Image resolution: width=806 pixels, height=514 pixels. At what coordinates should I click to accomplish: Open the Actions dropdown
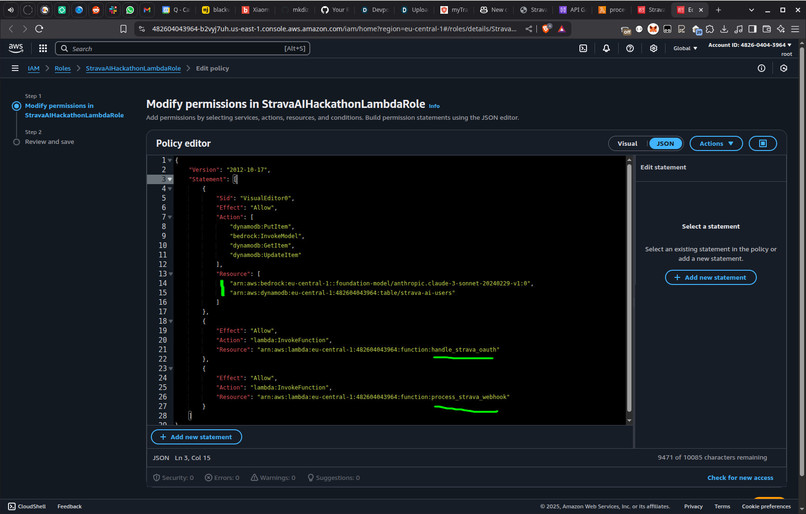[716, 143]
